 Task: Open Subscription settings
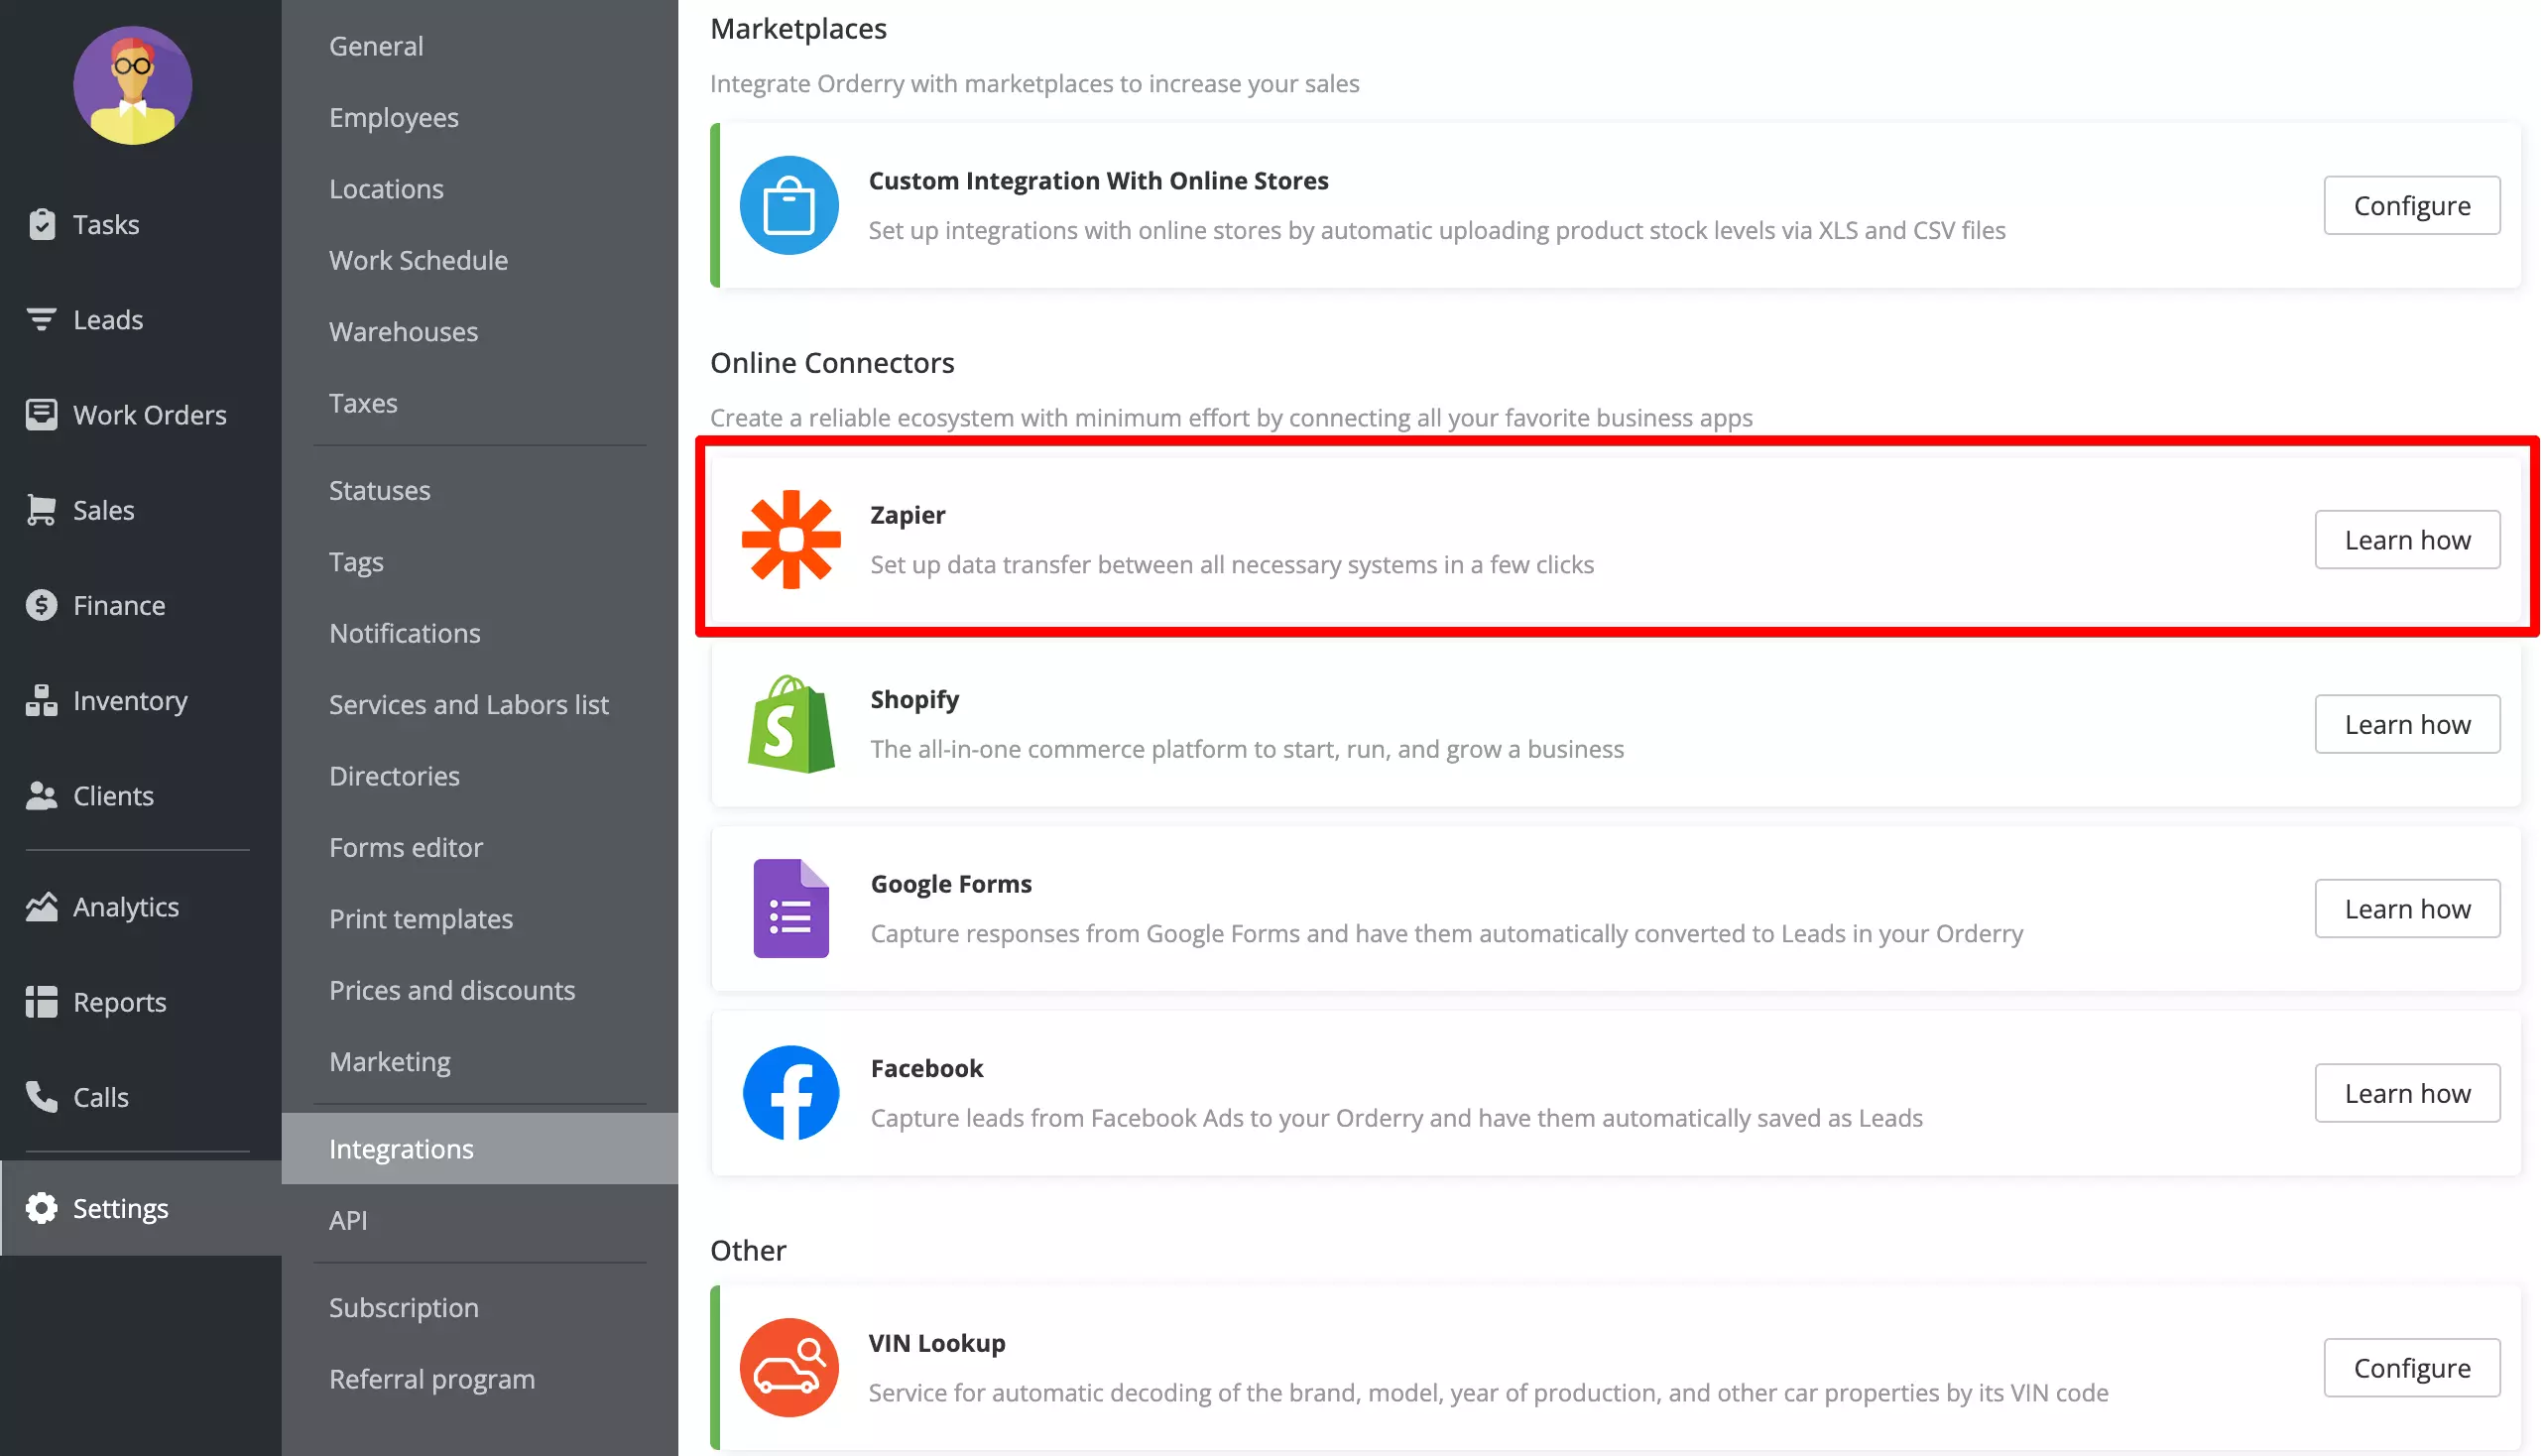tap(480, 1307)
